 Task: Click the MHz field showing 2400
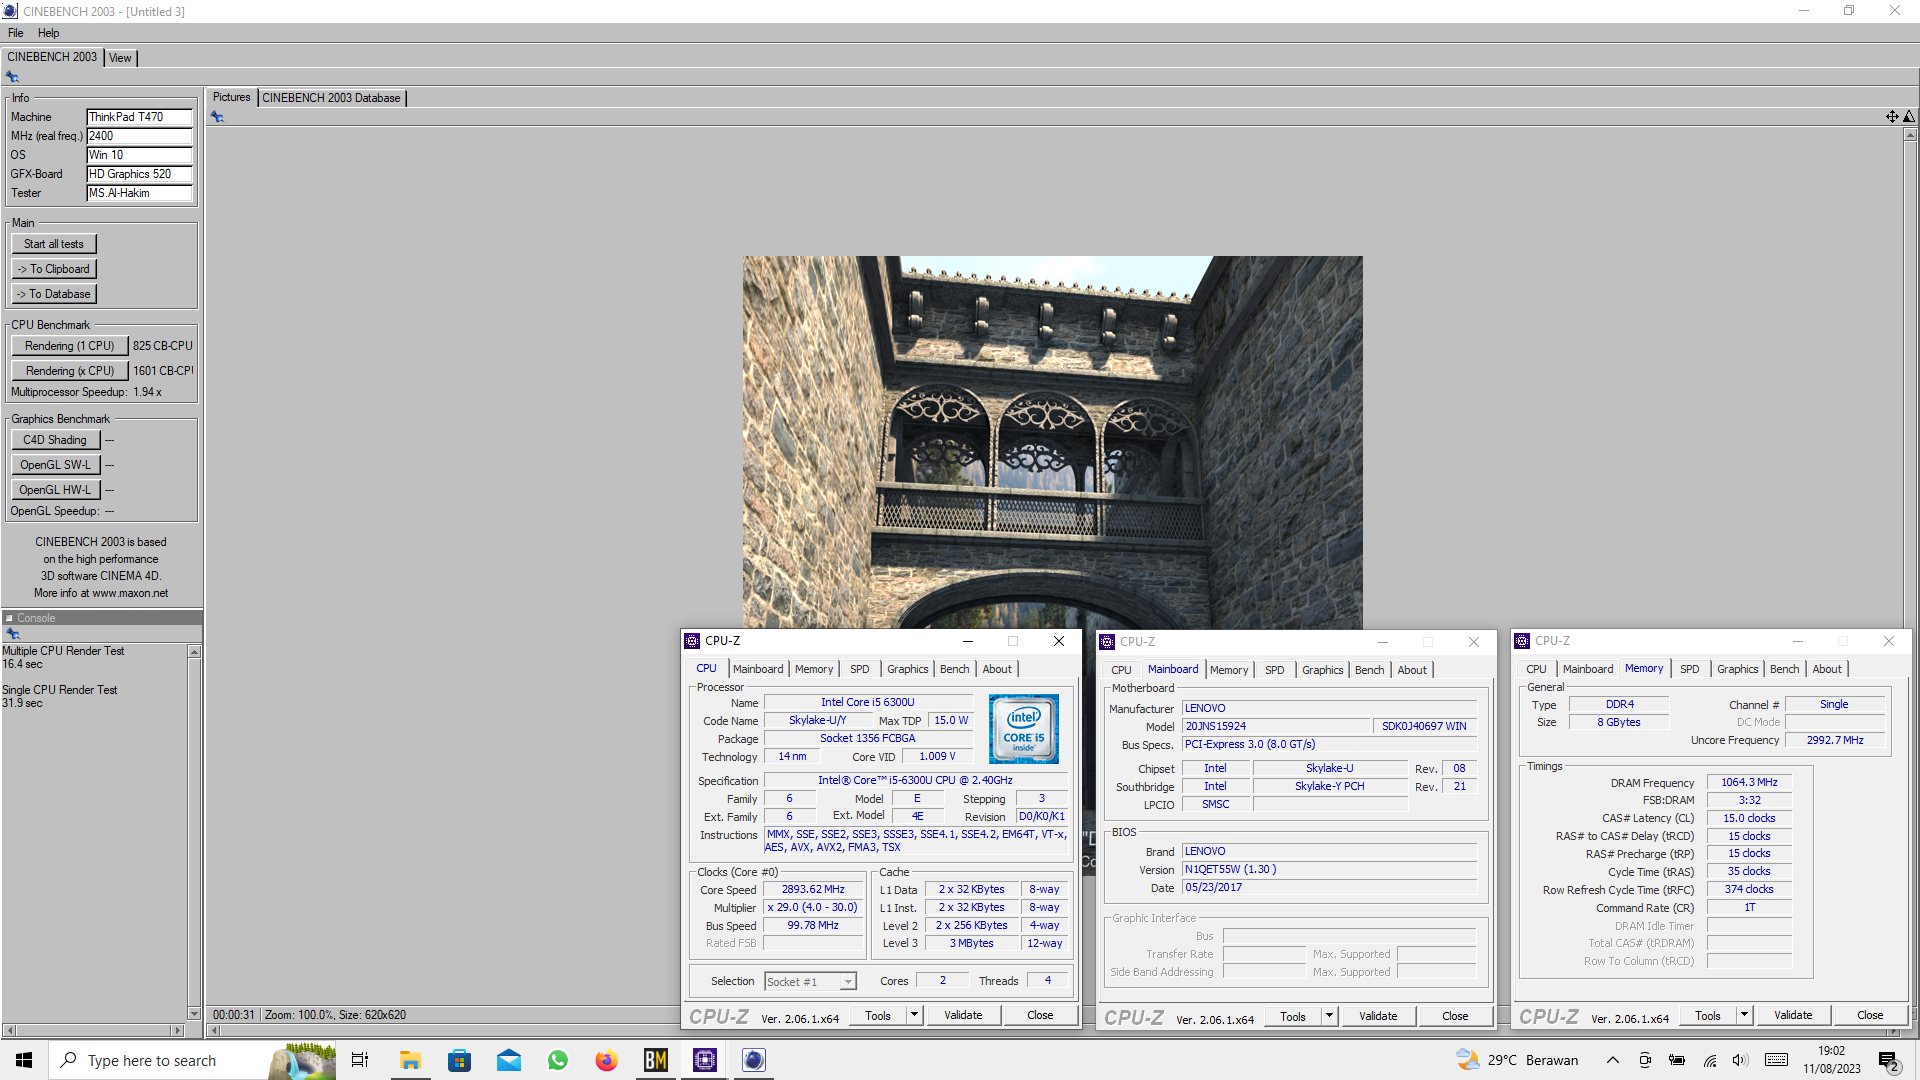pyautogui.click(x=139, y=136)
